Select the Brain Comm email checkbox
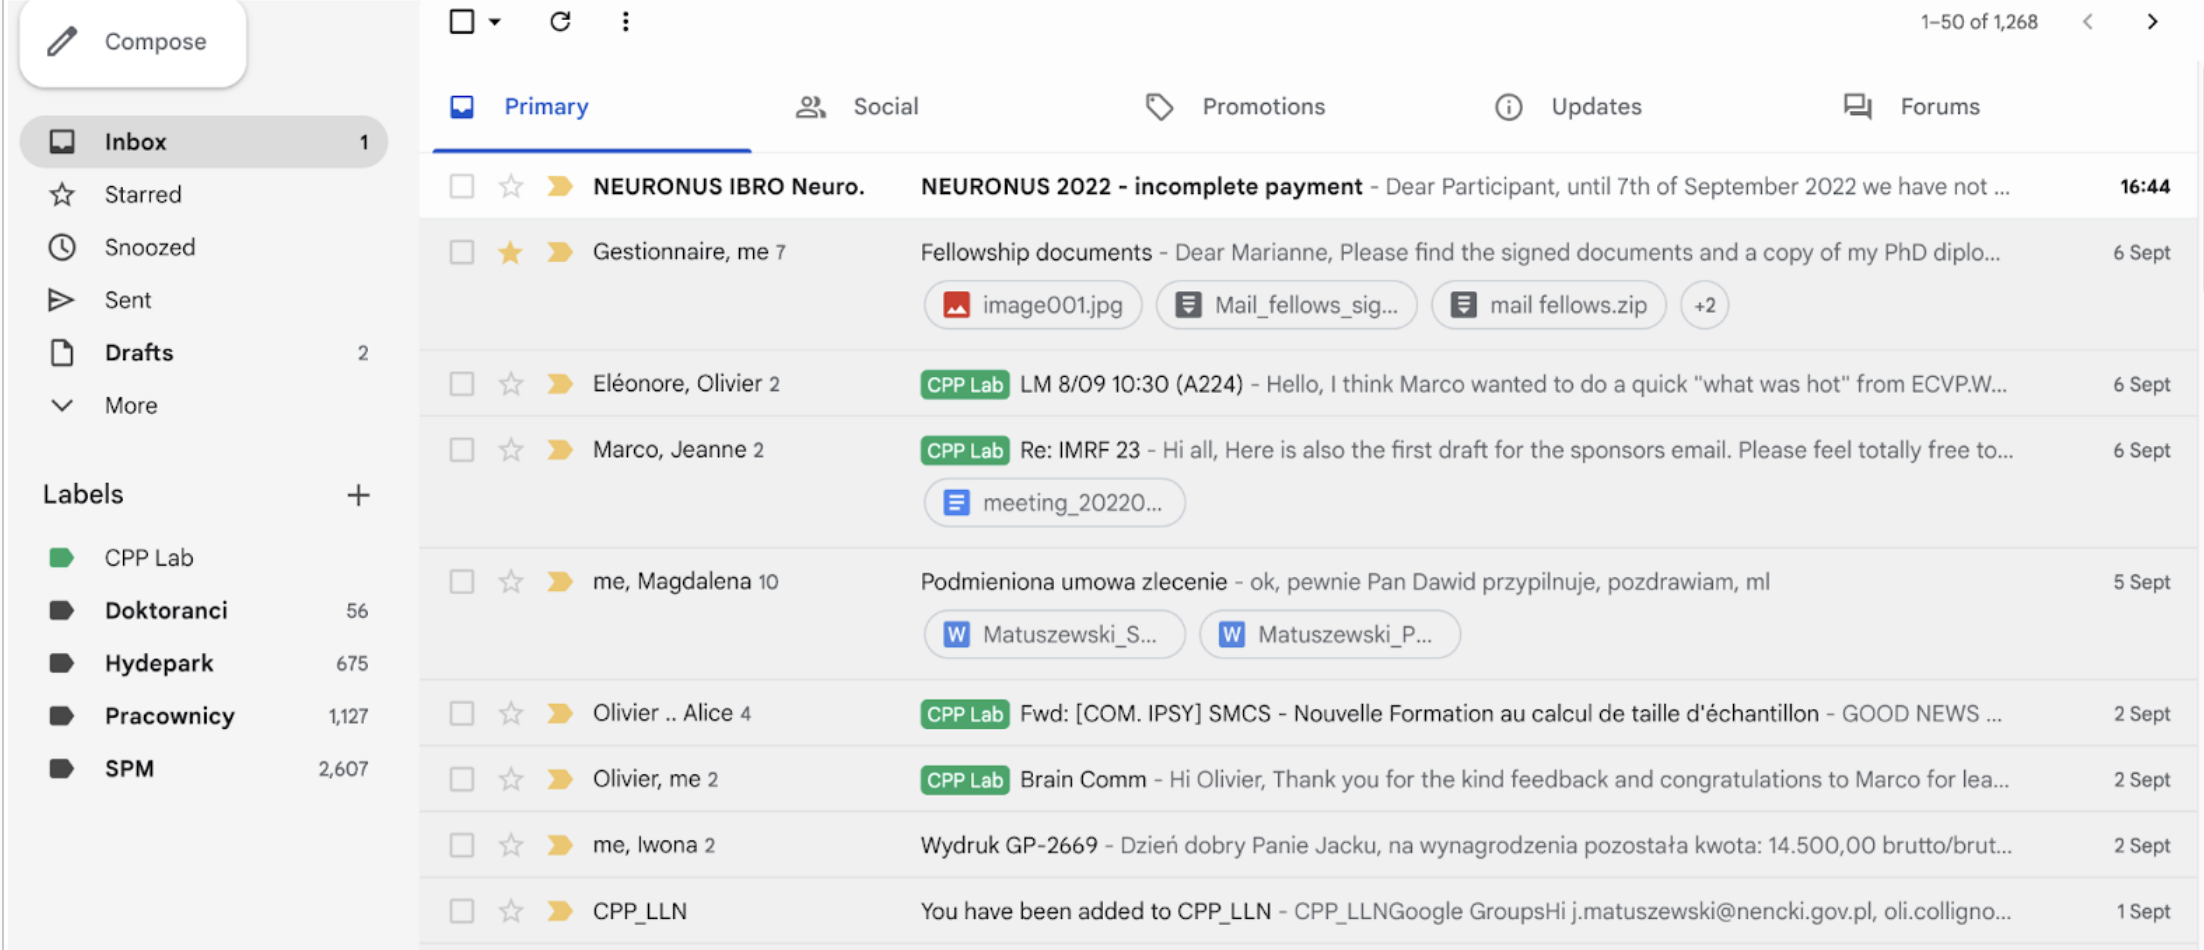Viewport: 2204px width, 950px height. click(462, 780)
